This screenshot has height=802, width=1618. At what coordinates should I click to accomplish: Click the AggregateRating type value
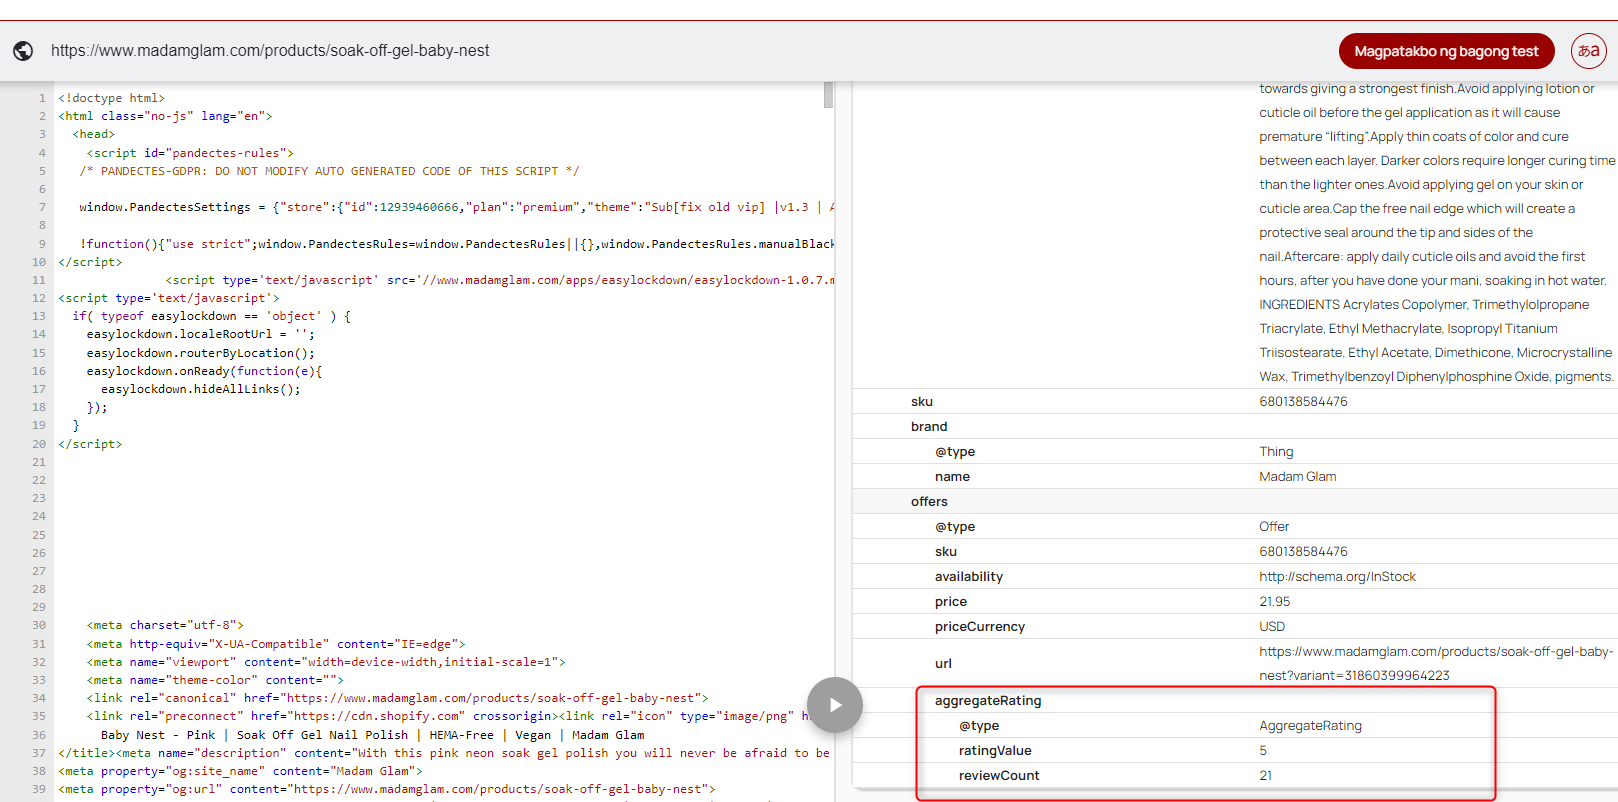coord(1310,726)
